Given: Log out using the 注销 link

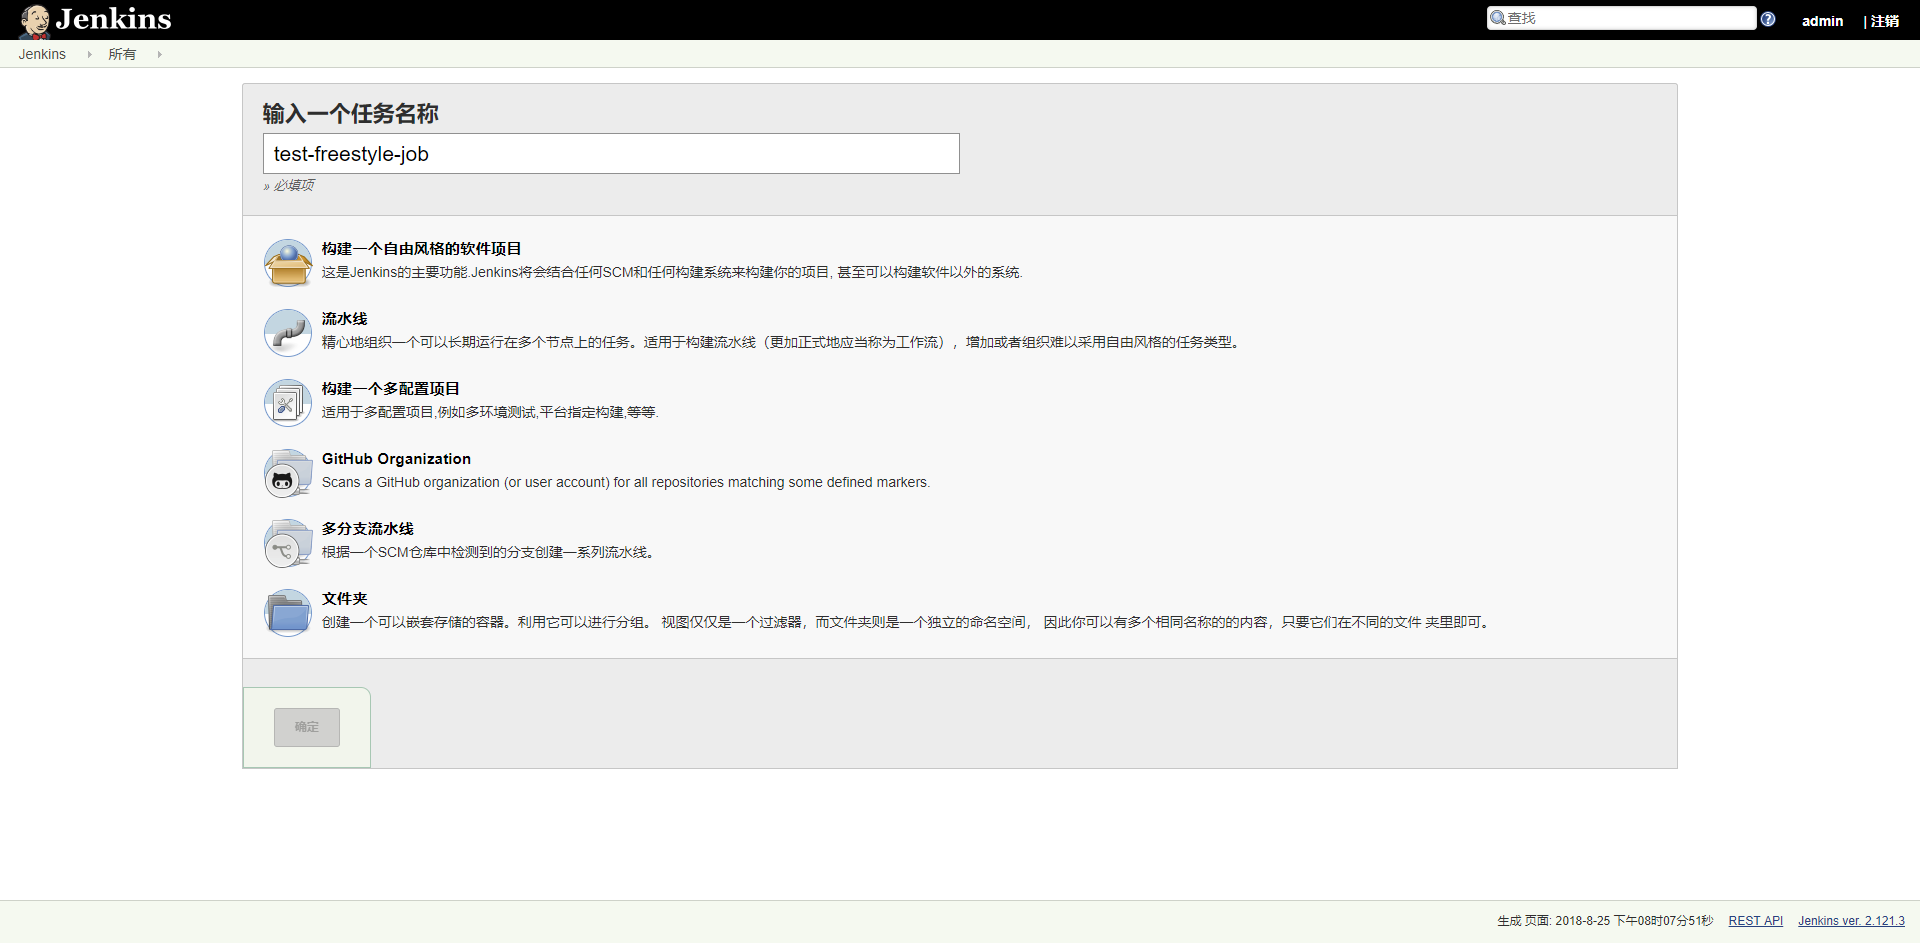Looking at the screenshot, I should tap(1885, 21).
